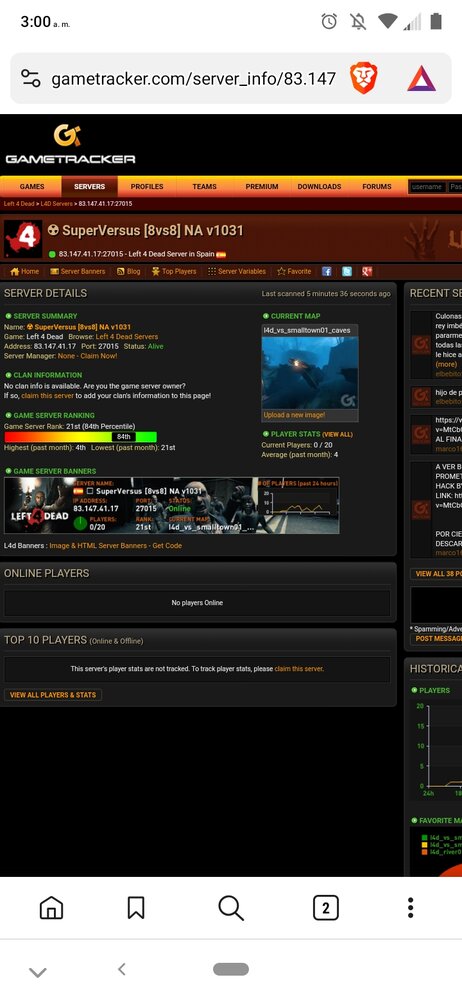The width and height of the screenshot is (462, 1000).
Task: Tap claim this server in Clan Information
Action: point(48,396)
